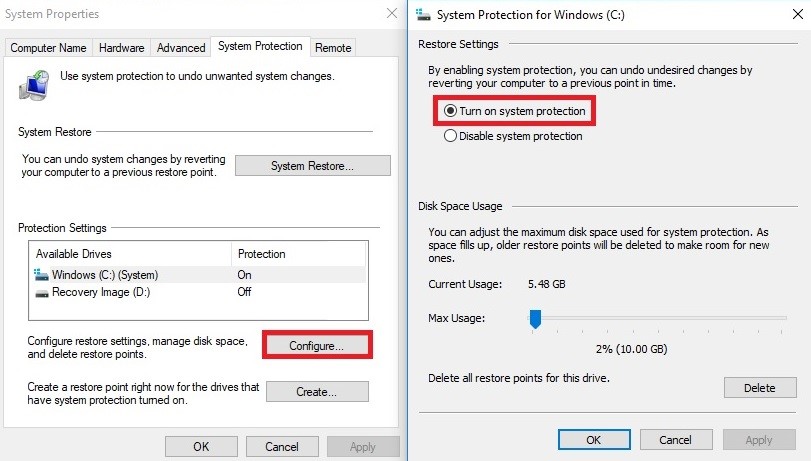Viewport: 811px width, 461px height.
Task: Click Create... to make a restore point
Action: click(x=317, y=392)
